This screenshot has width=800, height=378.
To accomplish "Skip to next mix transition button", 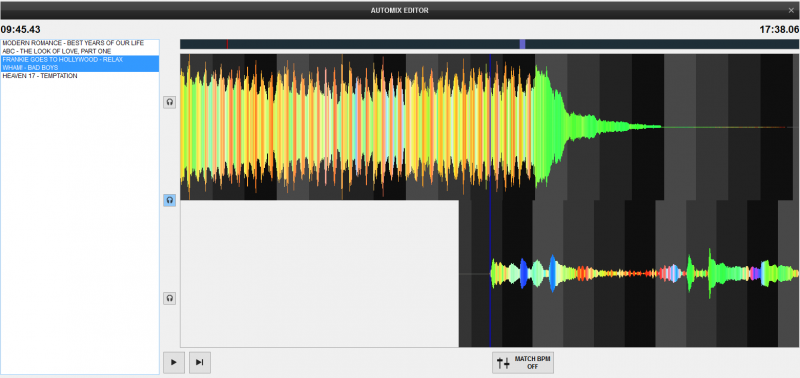I will tap(199, 363).
